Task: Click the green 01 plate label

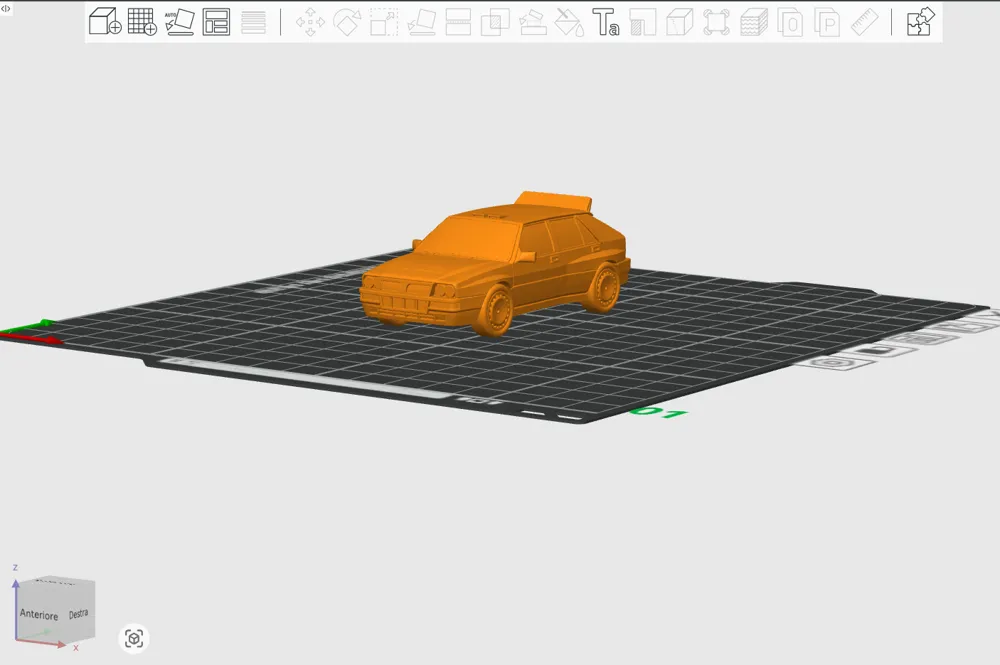Action: [658, 413]
